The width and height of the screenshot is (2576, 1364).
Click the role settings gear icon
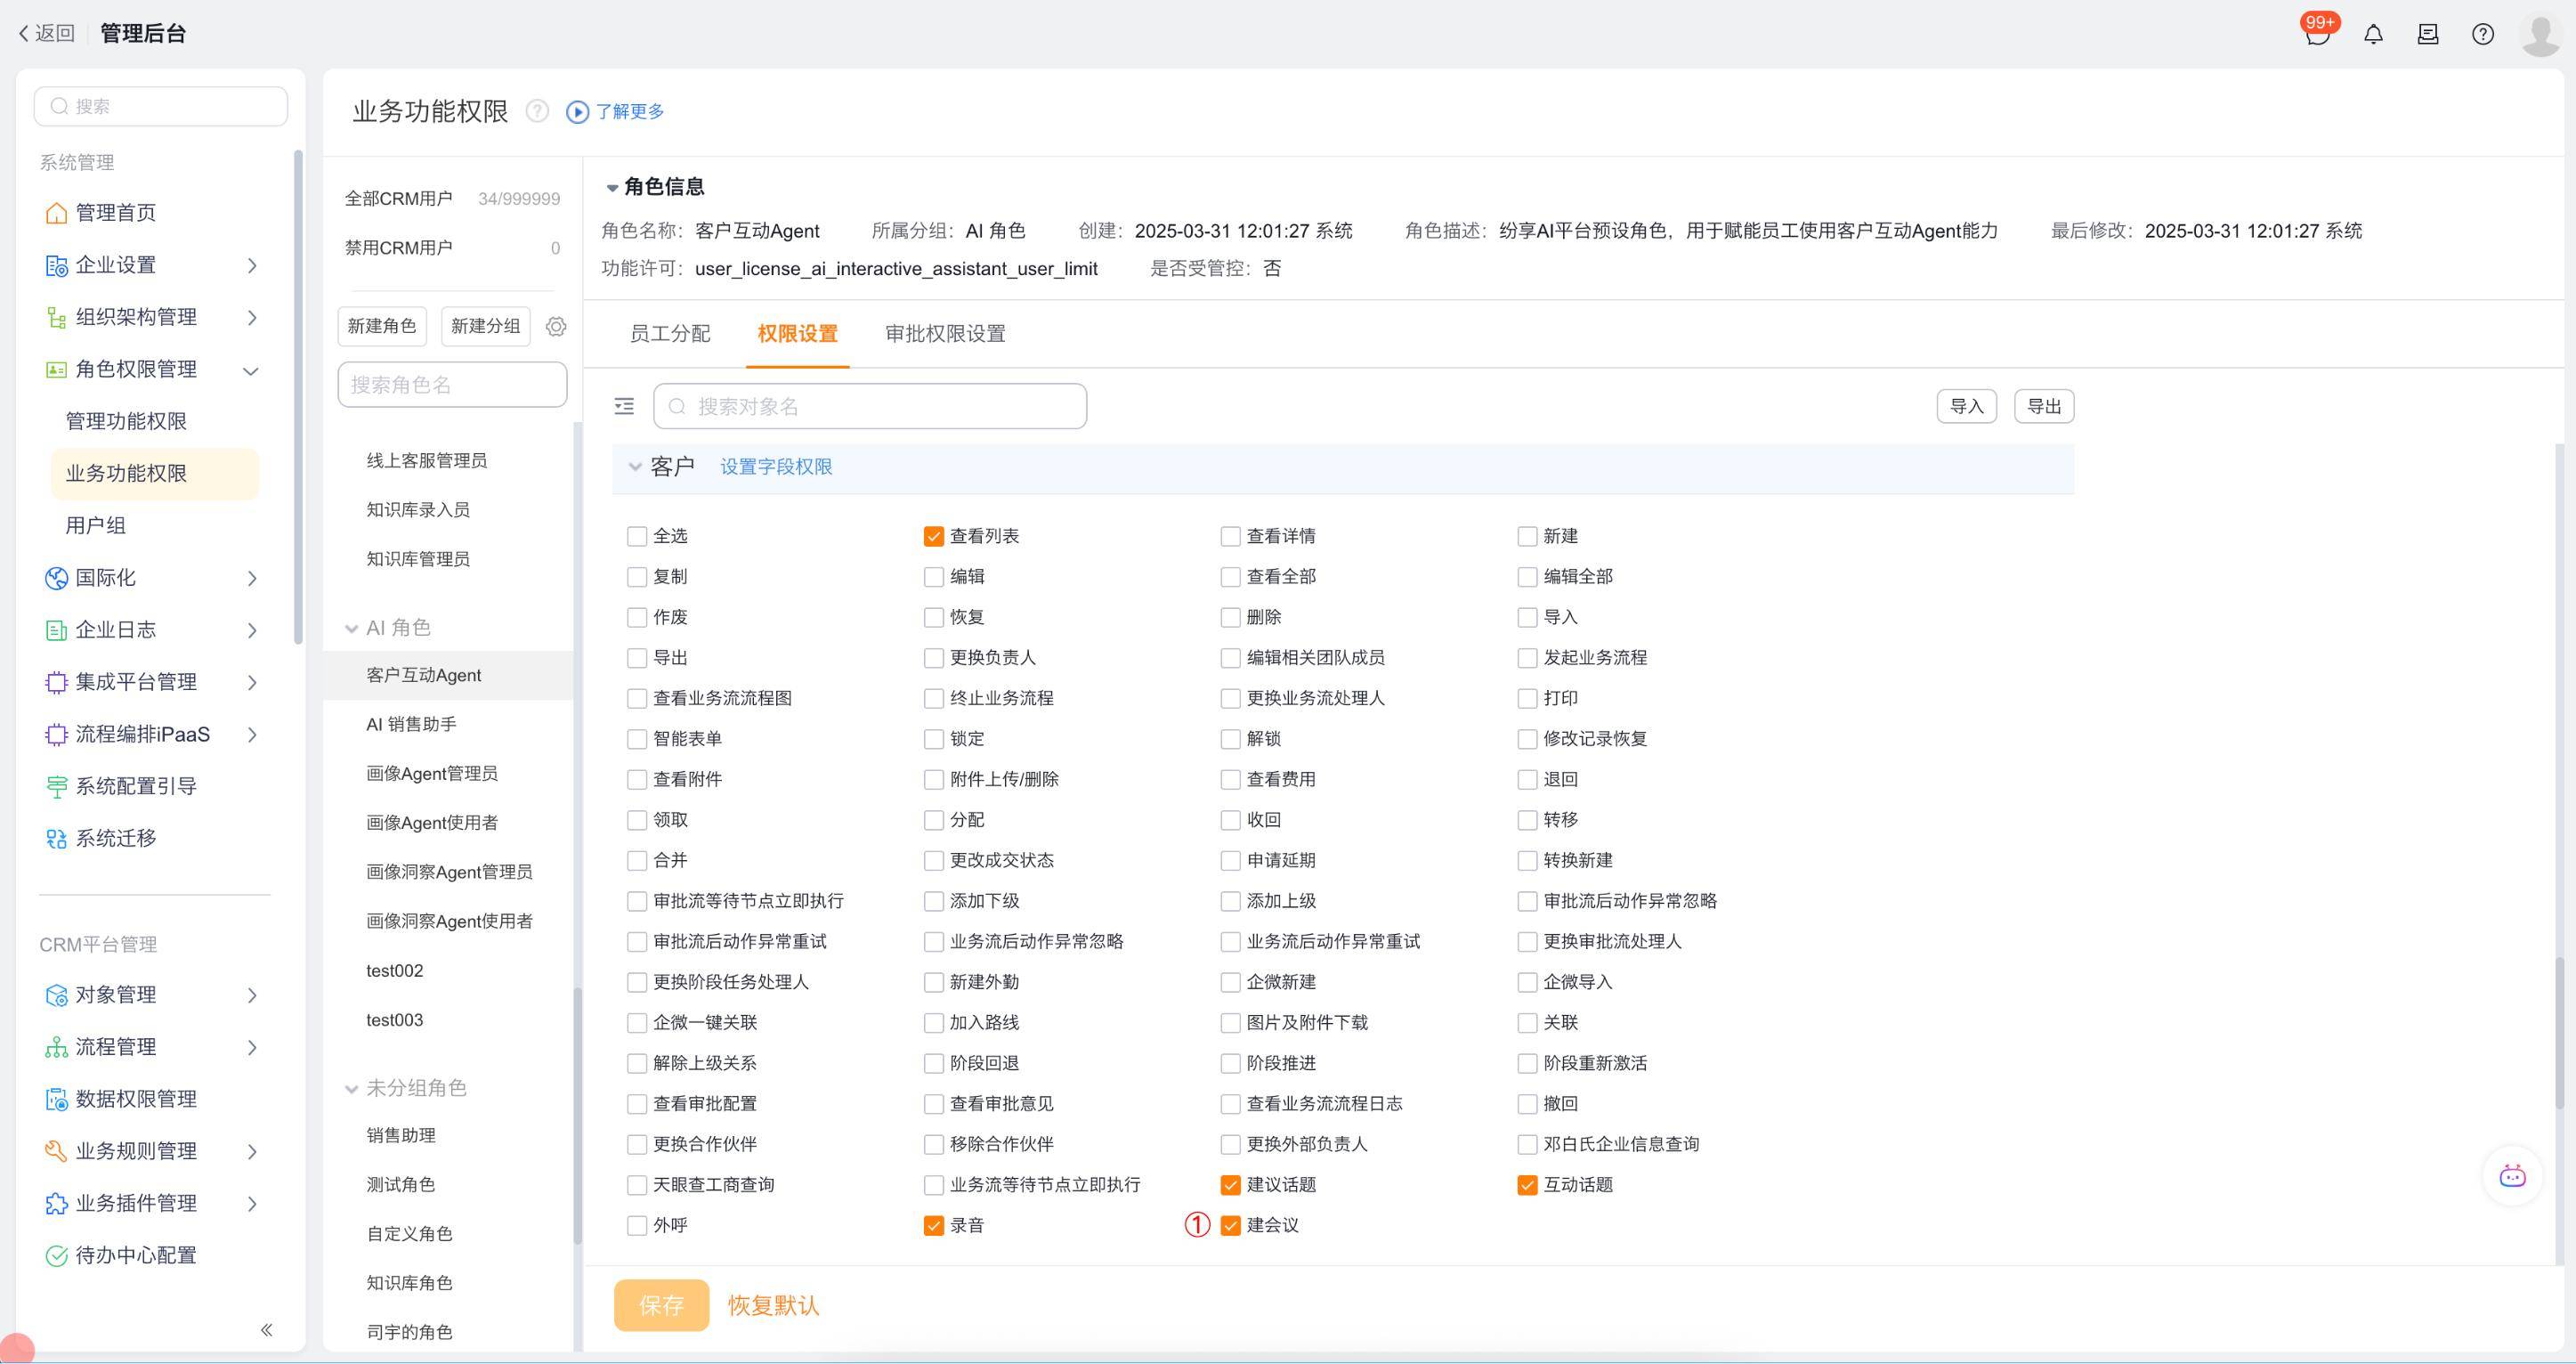(556, 326)
